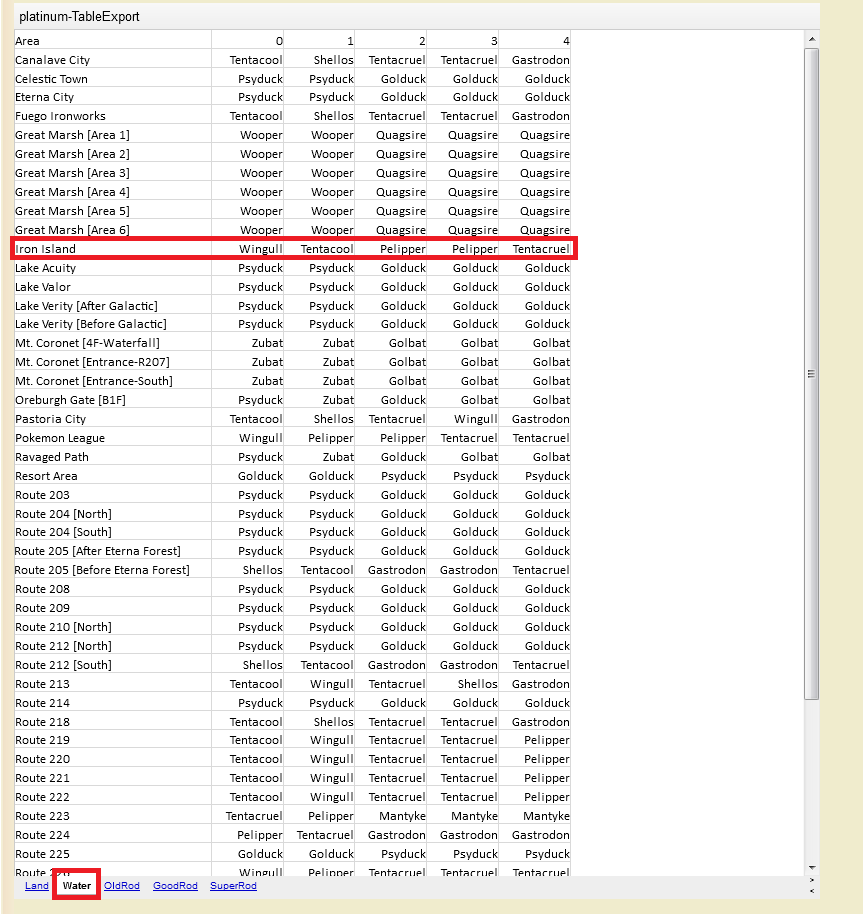Select Tentacruel in the Route 223 row
This screenshot has width=863, height=914.
(x=248, y=816)
